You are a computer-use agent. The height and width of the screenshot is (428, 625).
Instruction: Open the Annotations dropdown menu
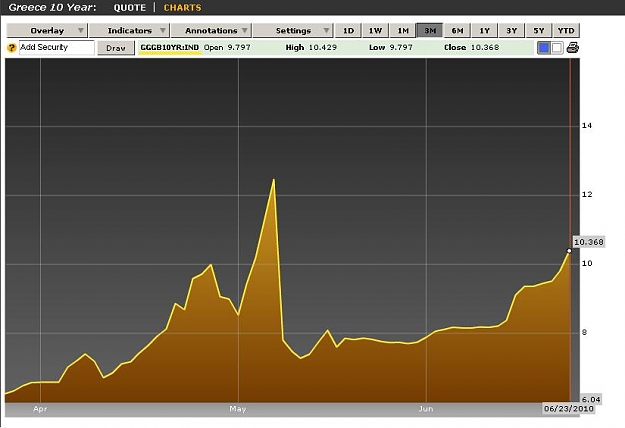(x=211, y=31)
